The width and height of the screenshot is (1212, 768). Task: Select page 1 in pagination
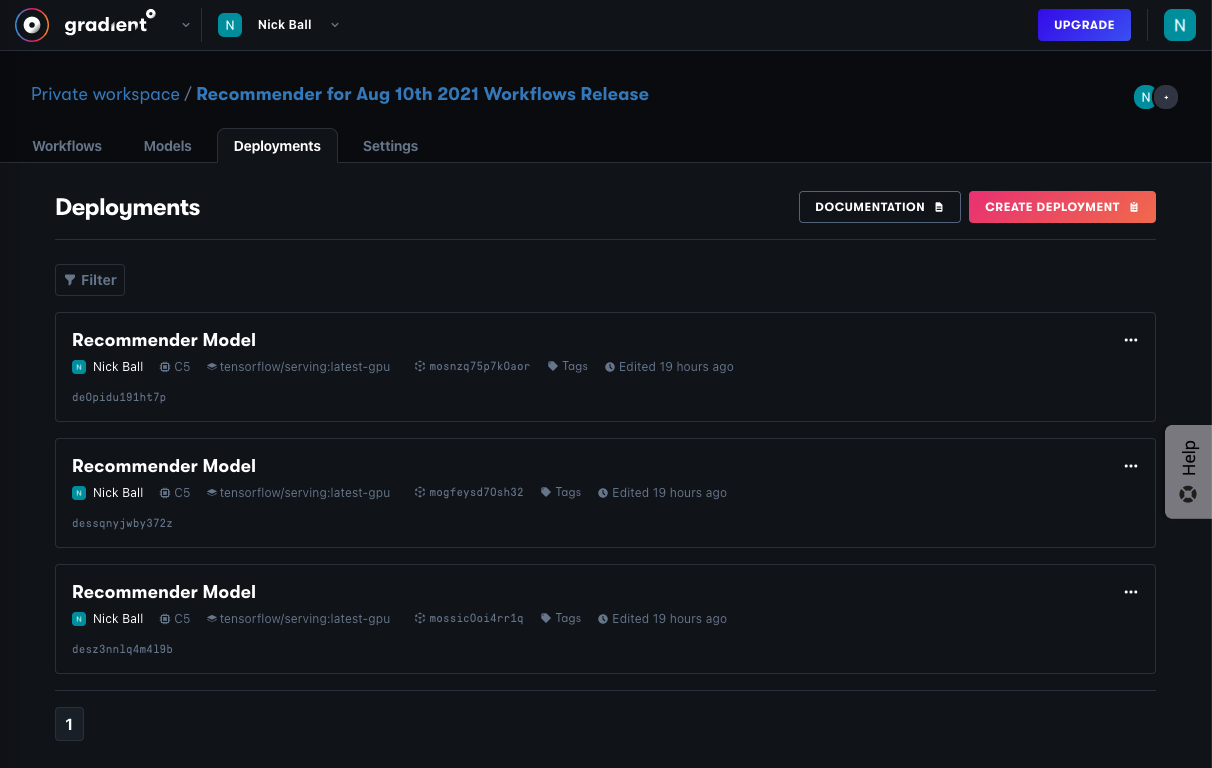(69, 723)
